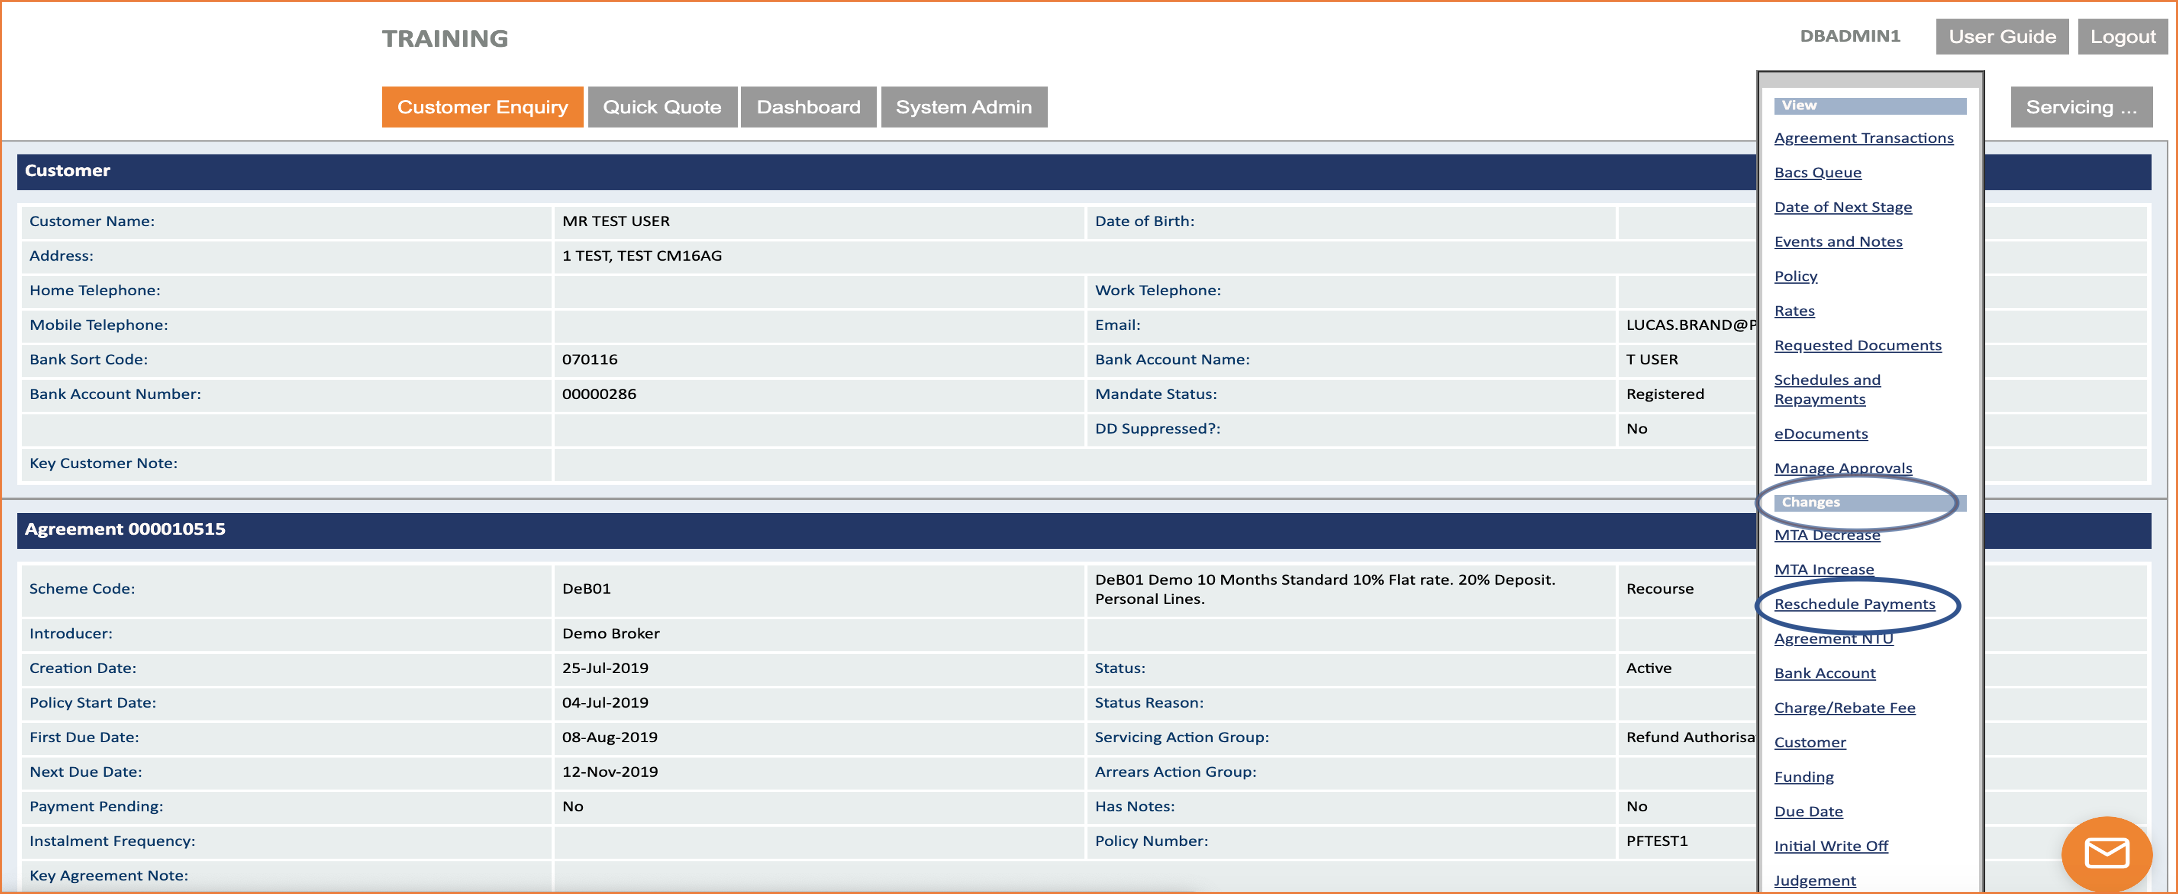
Task: Click the T USER bank account name
Action: click(x=1652, y=359)
